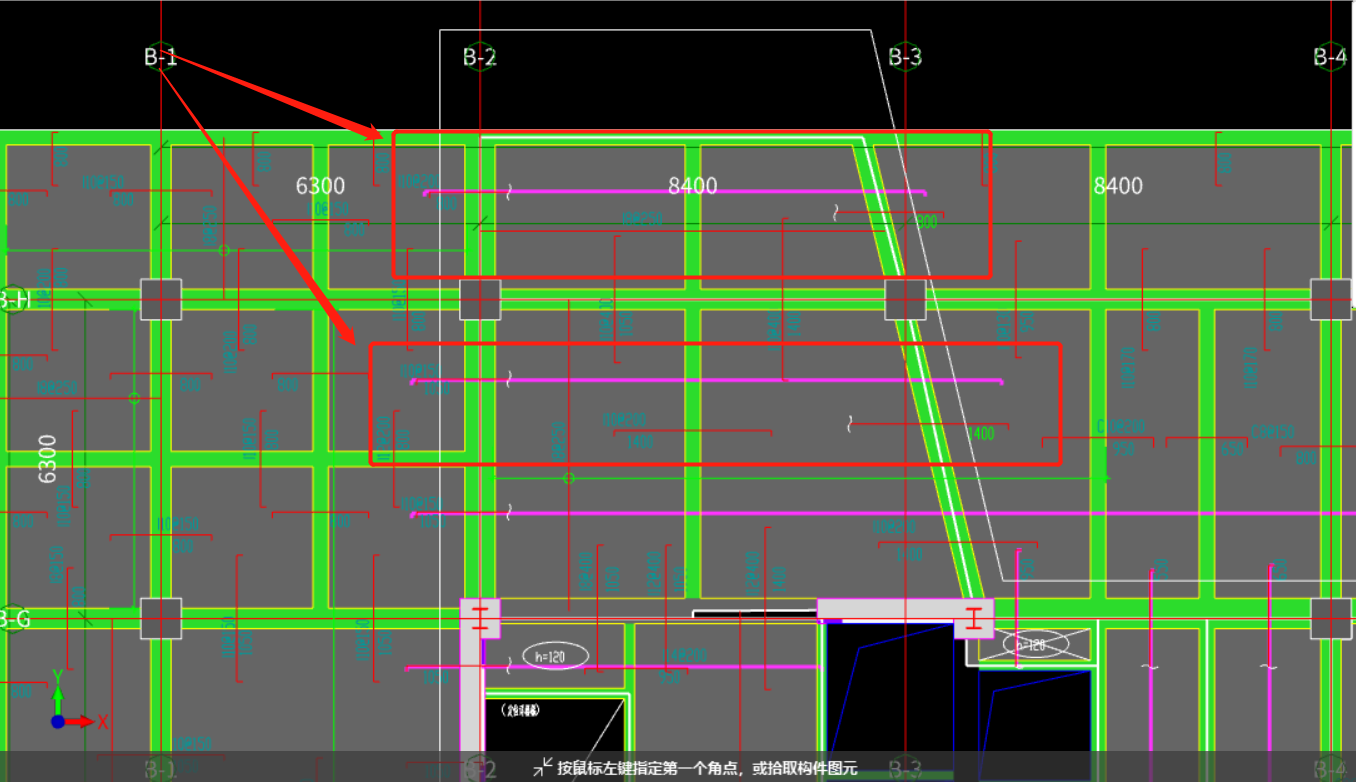Select the top B-4 axis label
This screenshot has width=1356, height=782.
[1330, 57]
